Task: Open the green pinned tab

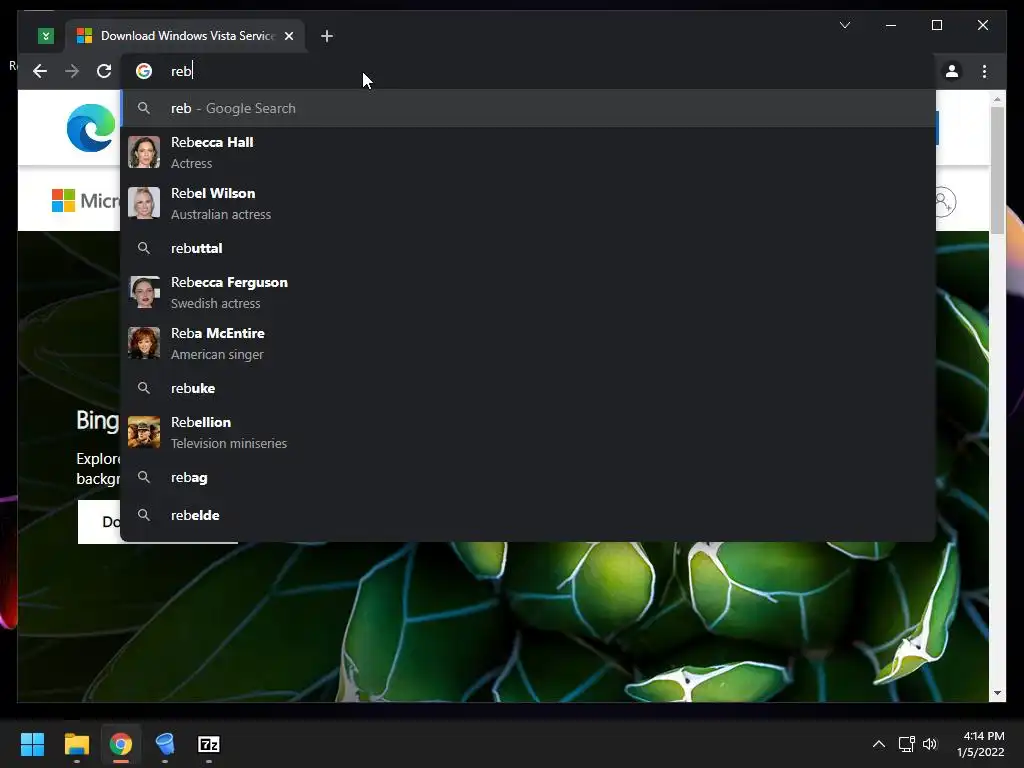Action: click(x=46, y=36)
